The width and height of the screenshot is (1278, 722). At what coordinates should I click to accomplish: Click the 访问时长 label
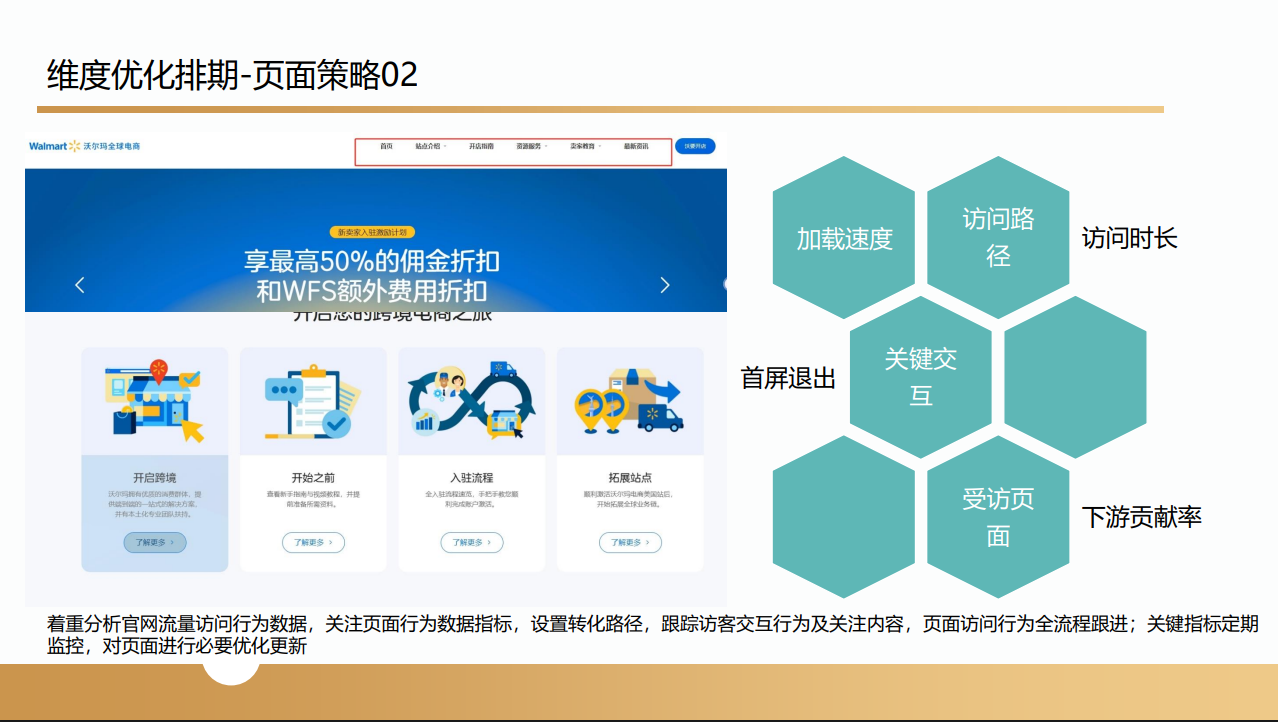tap(1130, 238)
